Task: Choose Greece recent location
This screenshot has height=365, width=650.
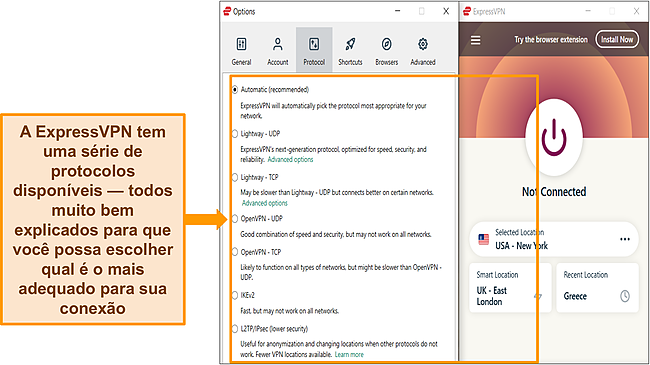Action: pos(597,288)
